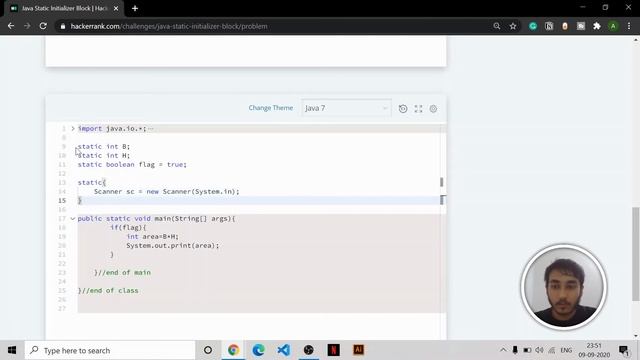The image size is (640, 360).
Task: Click the 'static int B;' line
Action: coord(104,147)
